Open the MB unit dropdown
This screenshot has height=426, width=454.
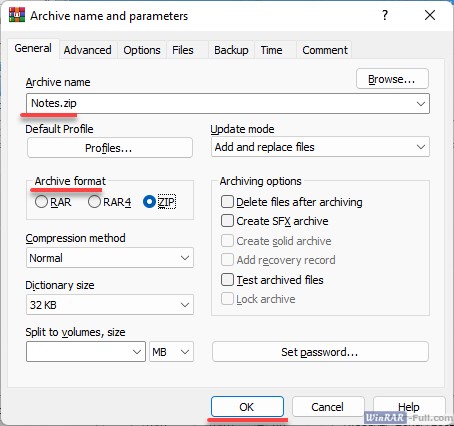pos(171,352)
